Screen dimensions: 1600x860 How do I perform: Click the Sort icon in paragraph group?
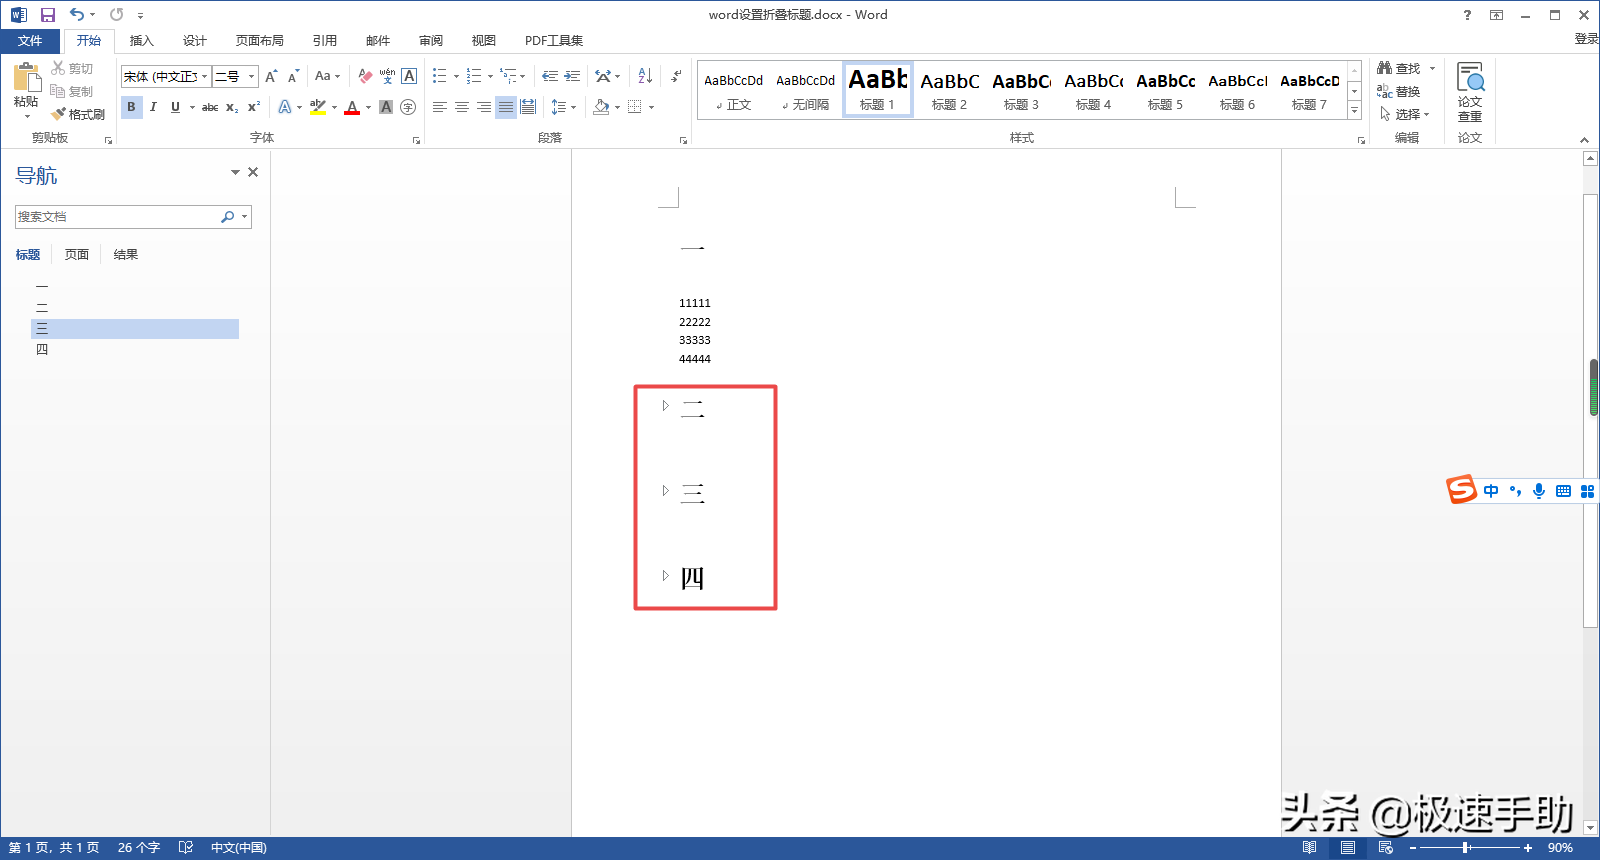[x=645, y=76]
